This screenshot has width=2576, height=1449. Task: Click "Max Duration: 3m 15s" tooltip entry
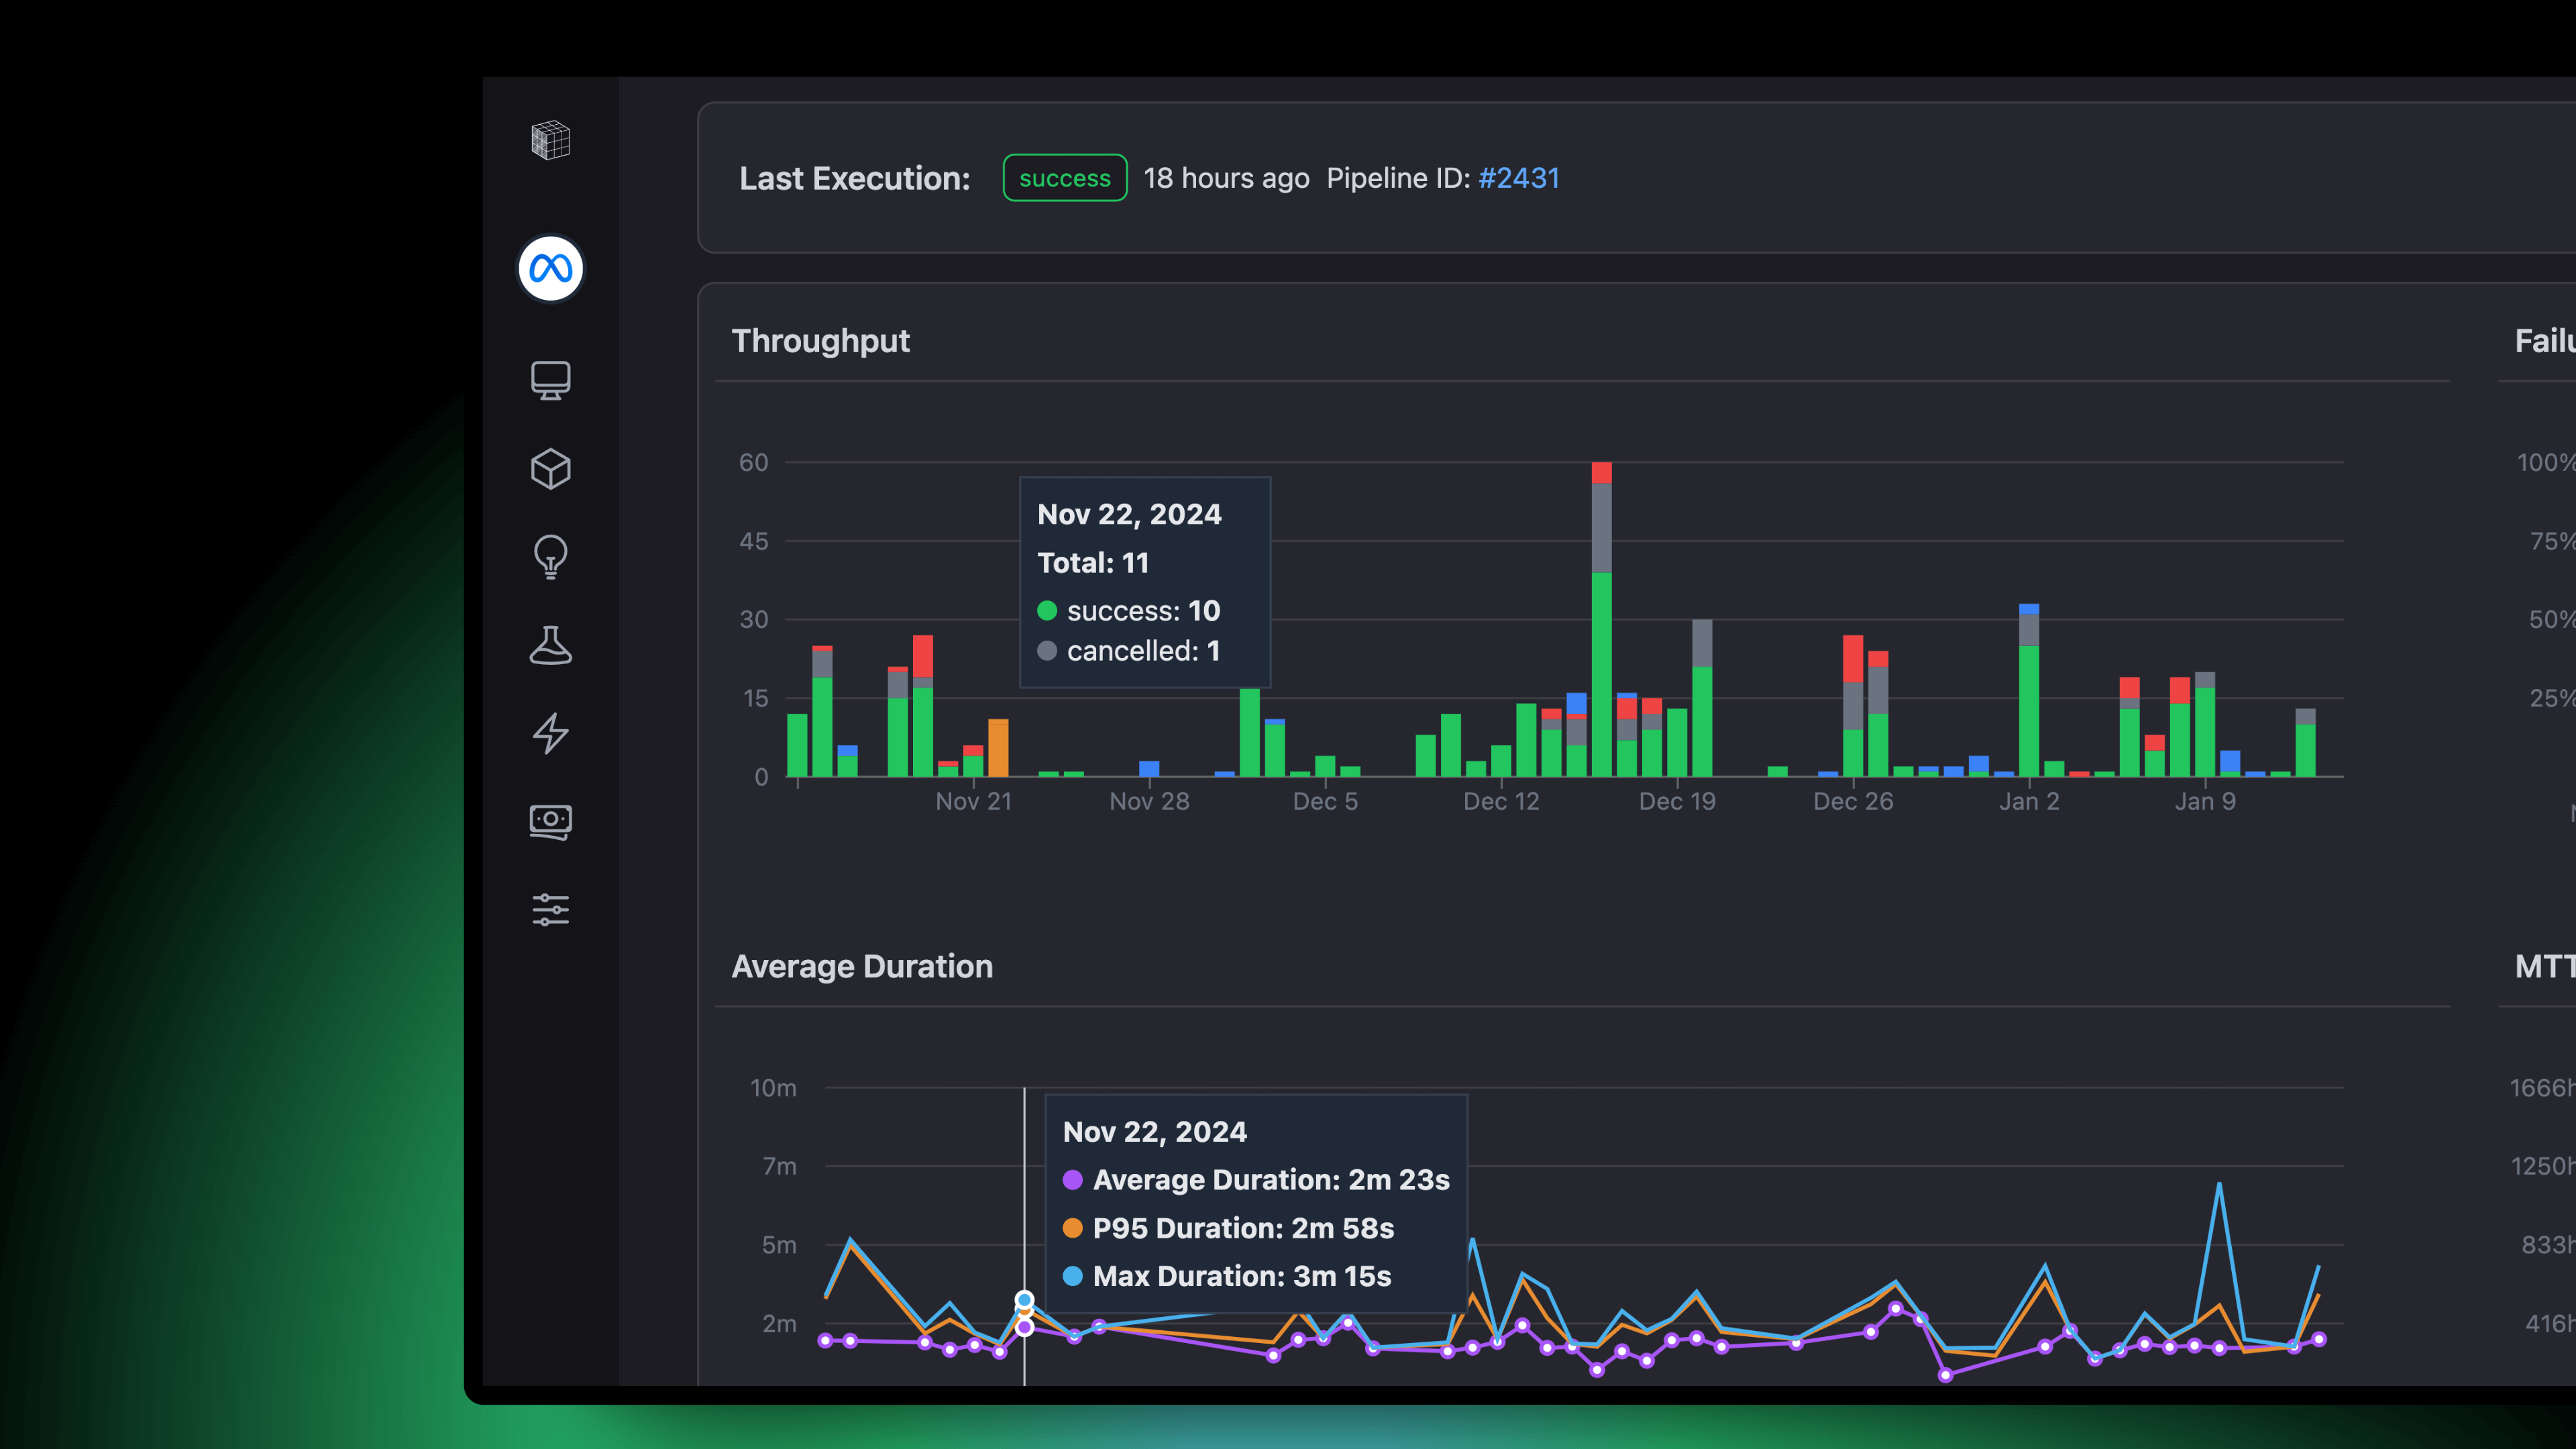(x=1227, y=1276)
